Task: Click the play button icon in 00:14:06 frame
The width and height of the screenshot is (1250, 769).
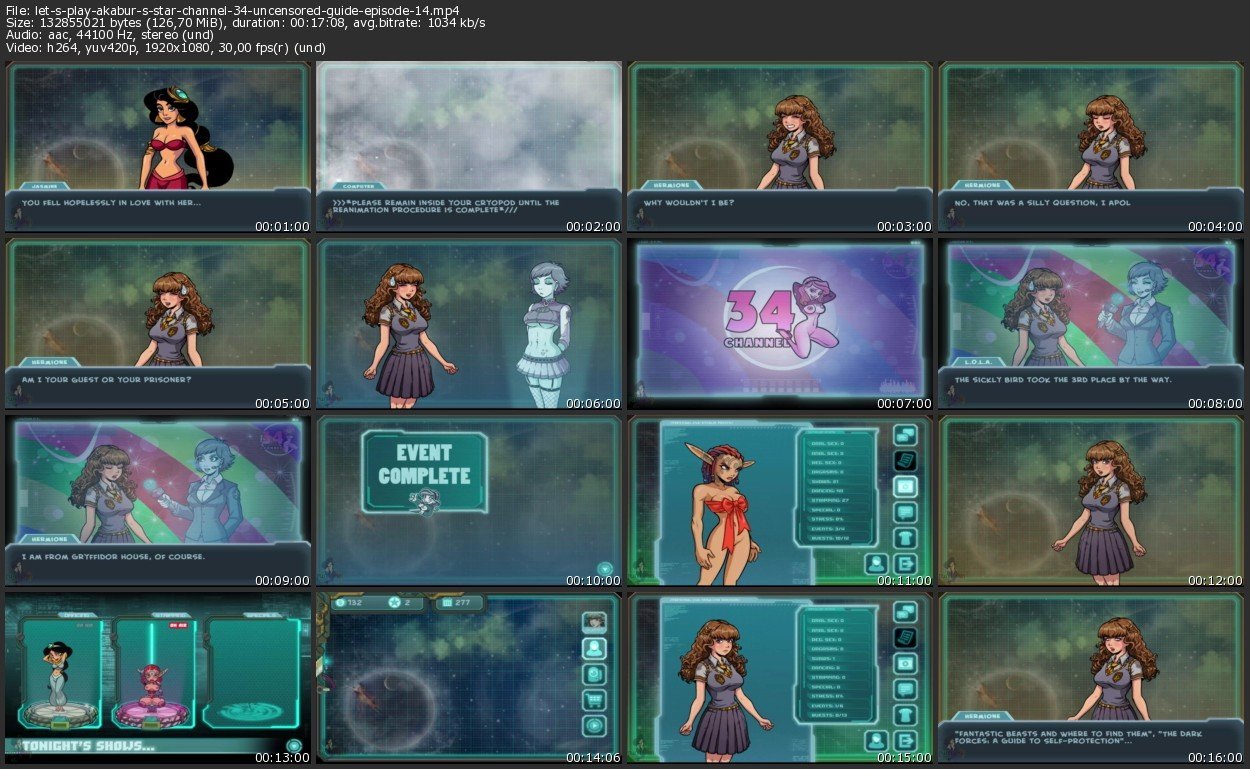Action: (595, 726)
